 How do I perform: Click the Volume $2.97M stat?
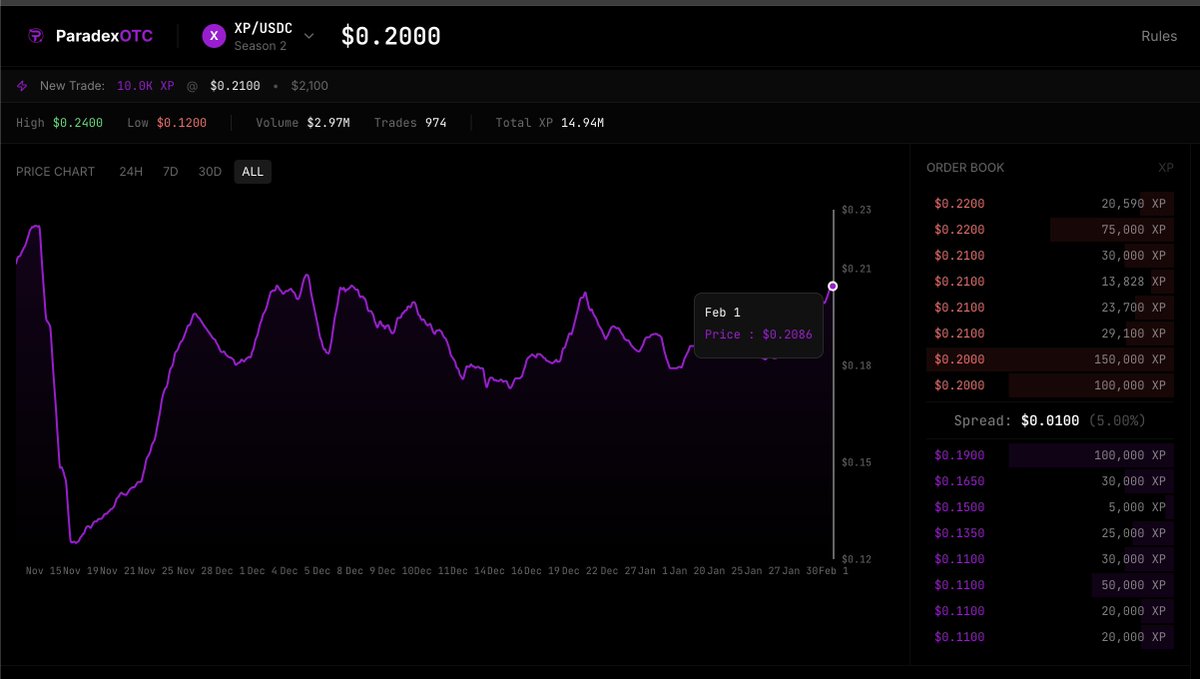coord(303,123)
